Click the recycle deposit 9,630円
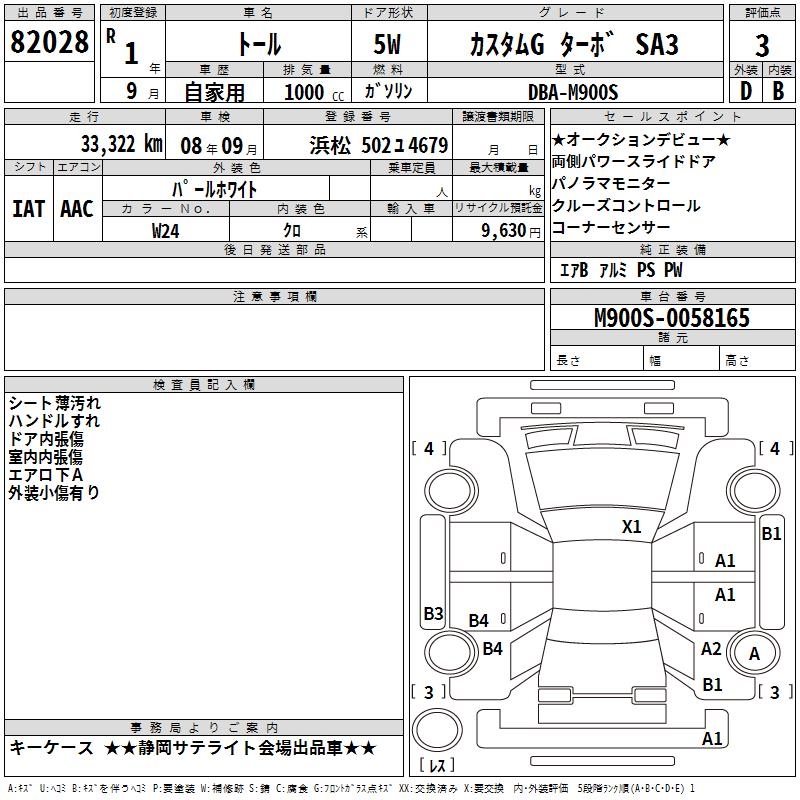The height and width of the screenshot is (800, 800). click(x=511, y=231)
